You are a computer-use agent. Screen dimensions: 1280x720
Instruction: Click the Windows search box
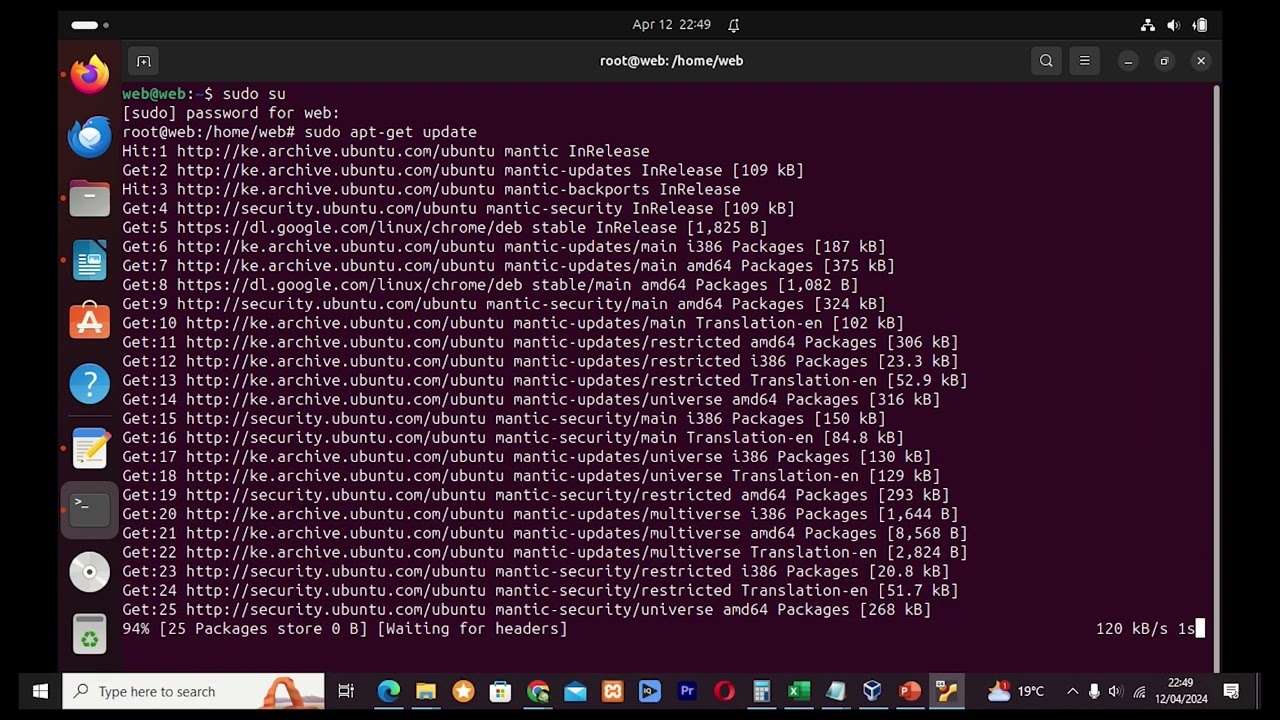(x=193, y=691)
